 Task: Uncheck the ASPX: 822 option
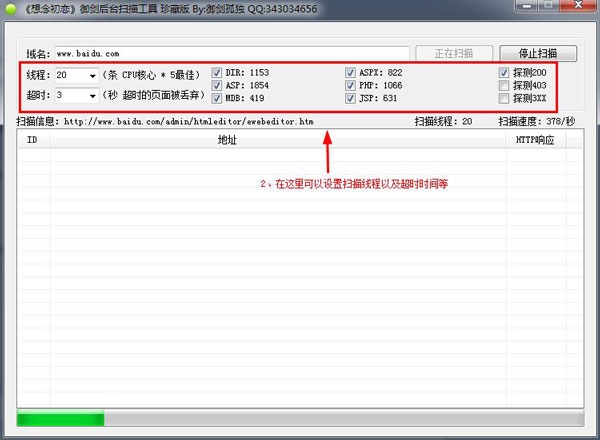tap(350, 73)
